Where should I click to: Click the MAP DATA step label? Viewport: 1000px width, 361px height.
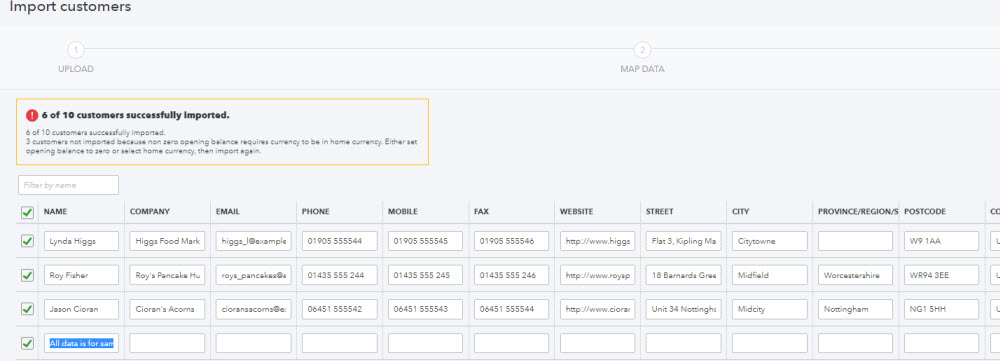642,69
